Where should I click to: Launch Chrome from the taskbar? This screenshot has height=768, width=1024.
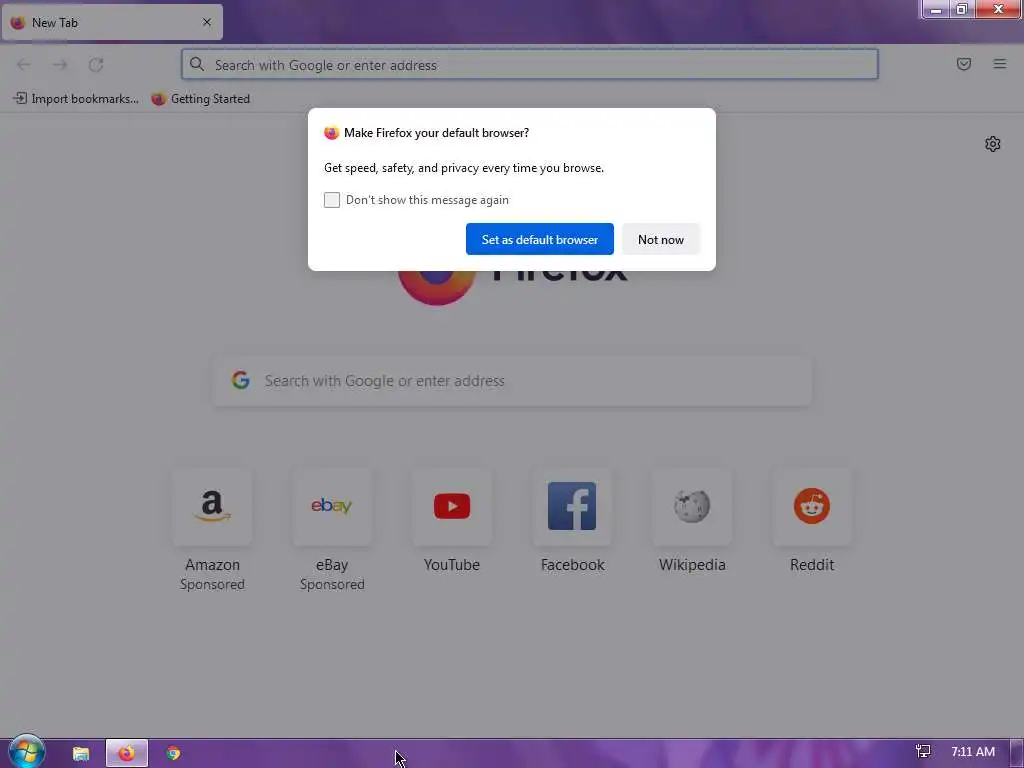click(173, 754)
